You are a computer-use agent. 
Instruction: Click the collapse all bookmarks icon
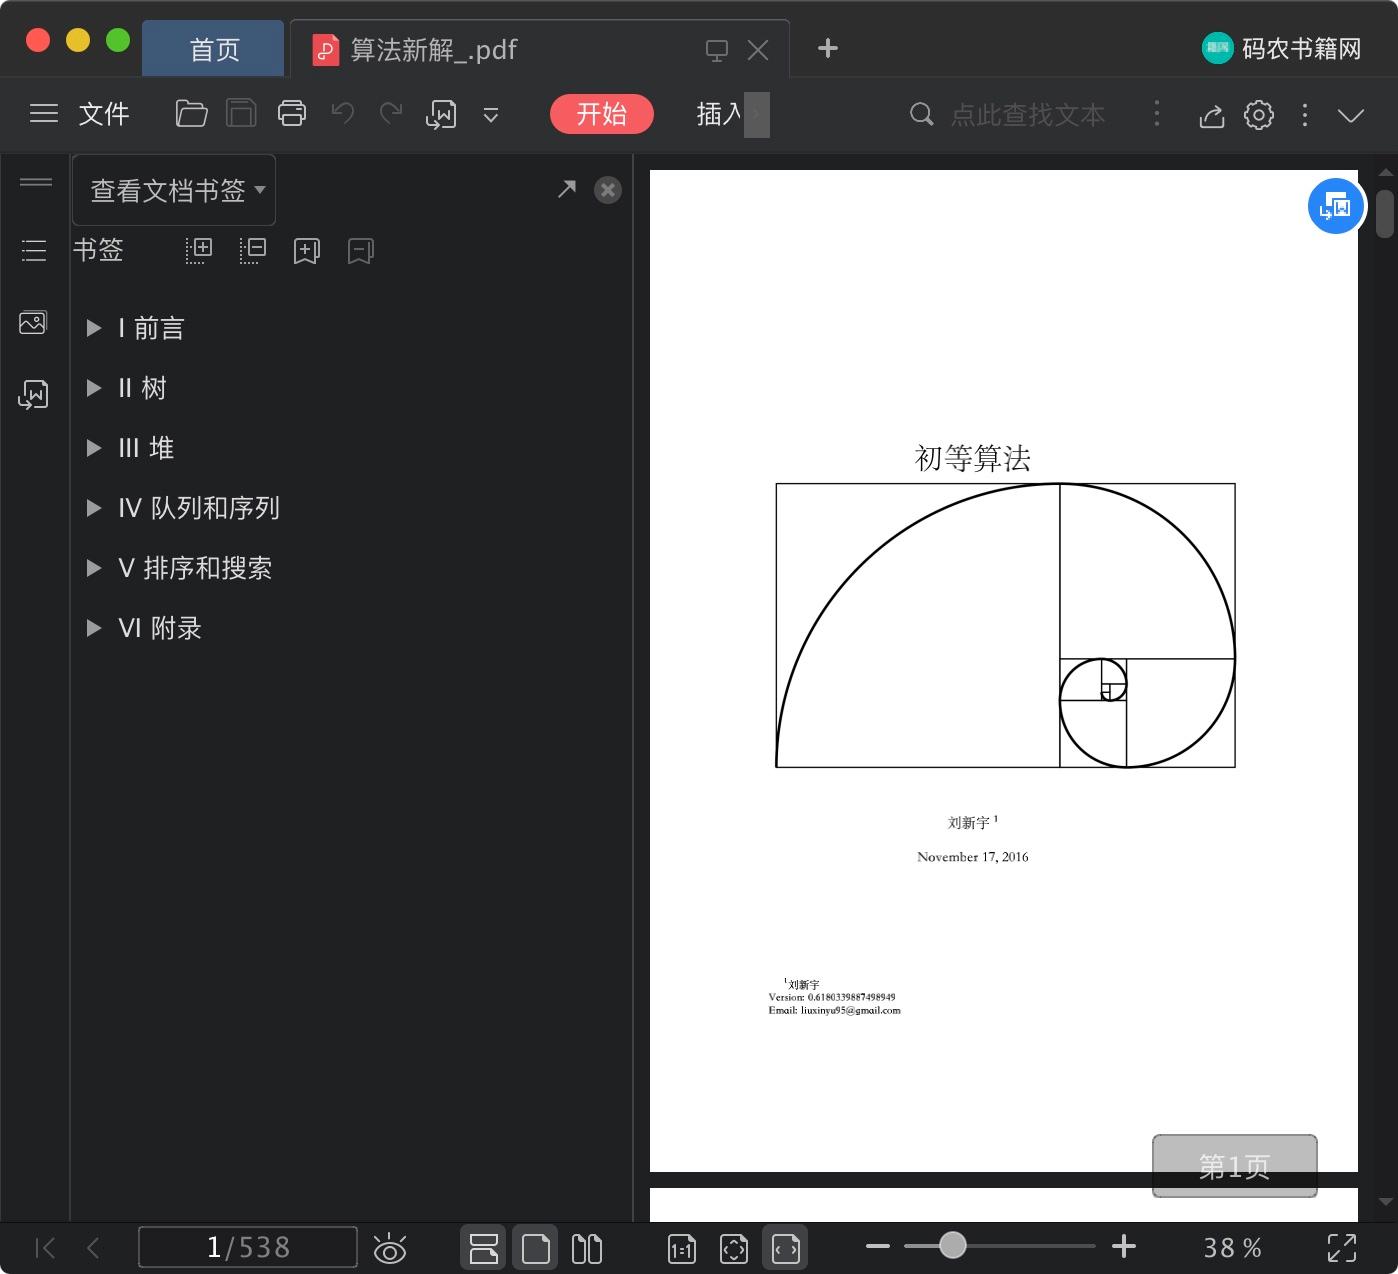[x=253, y=250]
